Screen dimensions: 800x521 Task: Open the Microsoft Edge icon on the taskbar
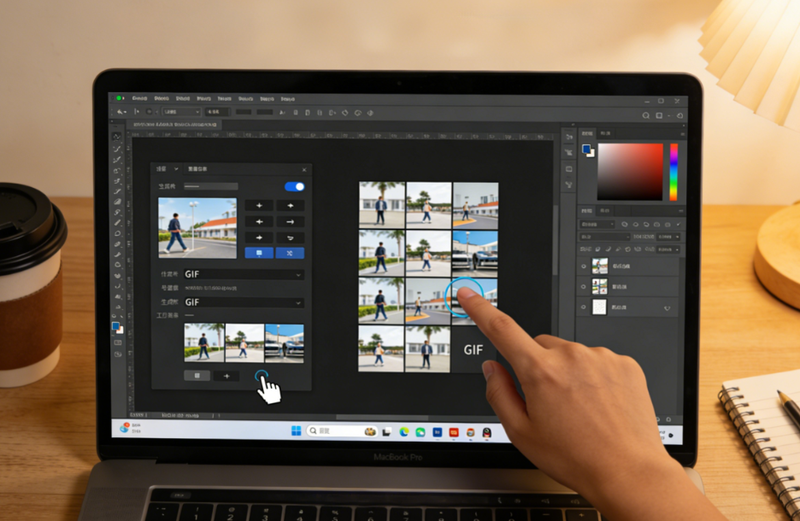[404, 432]
